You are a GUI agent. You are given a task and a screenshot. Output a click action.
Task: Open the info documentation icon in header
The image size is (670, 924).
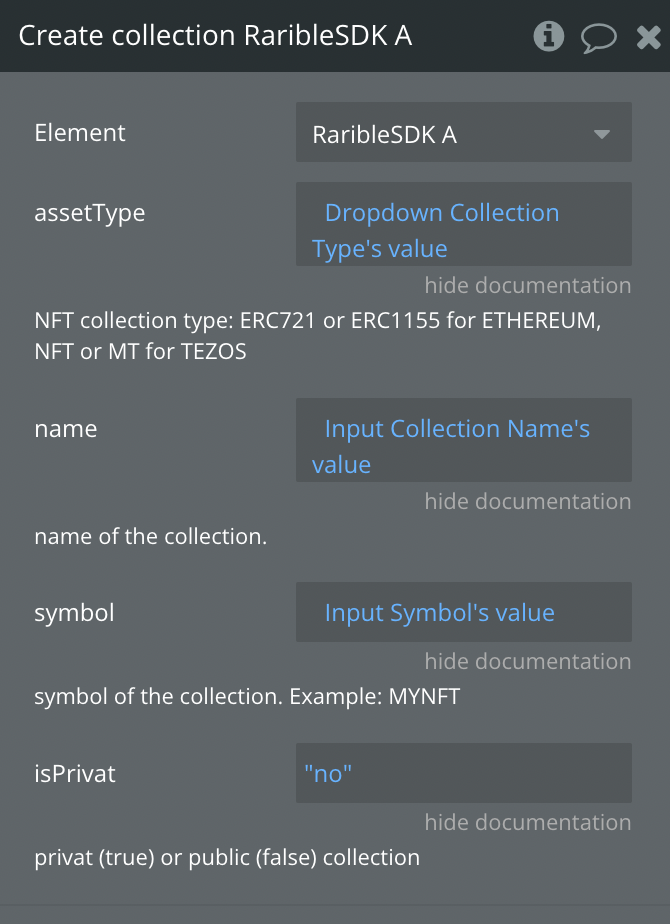tap(549, 37)
